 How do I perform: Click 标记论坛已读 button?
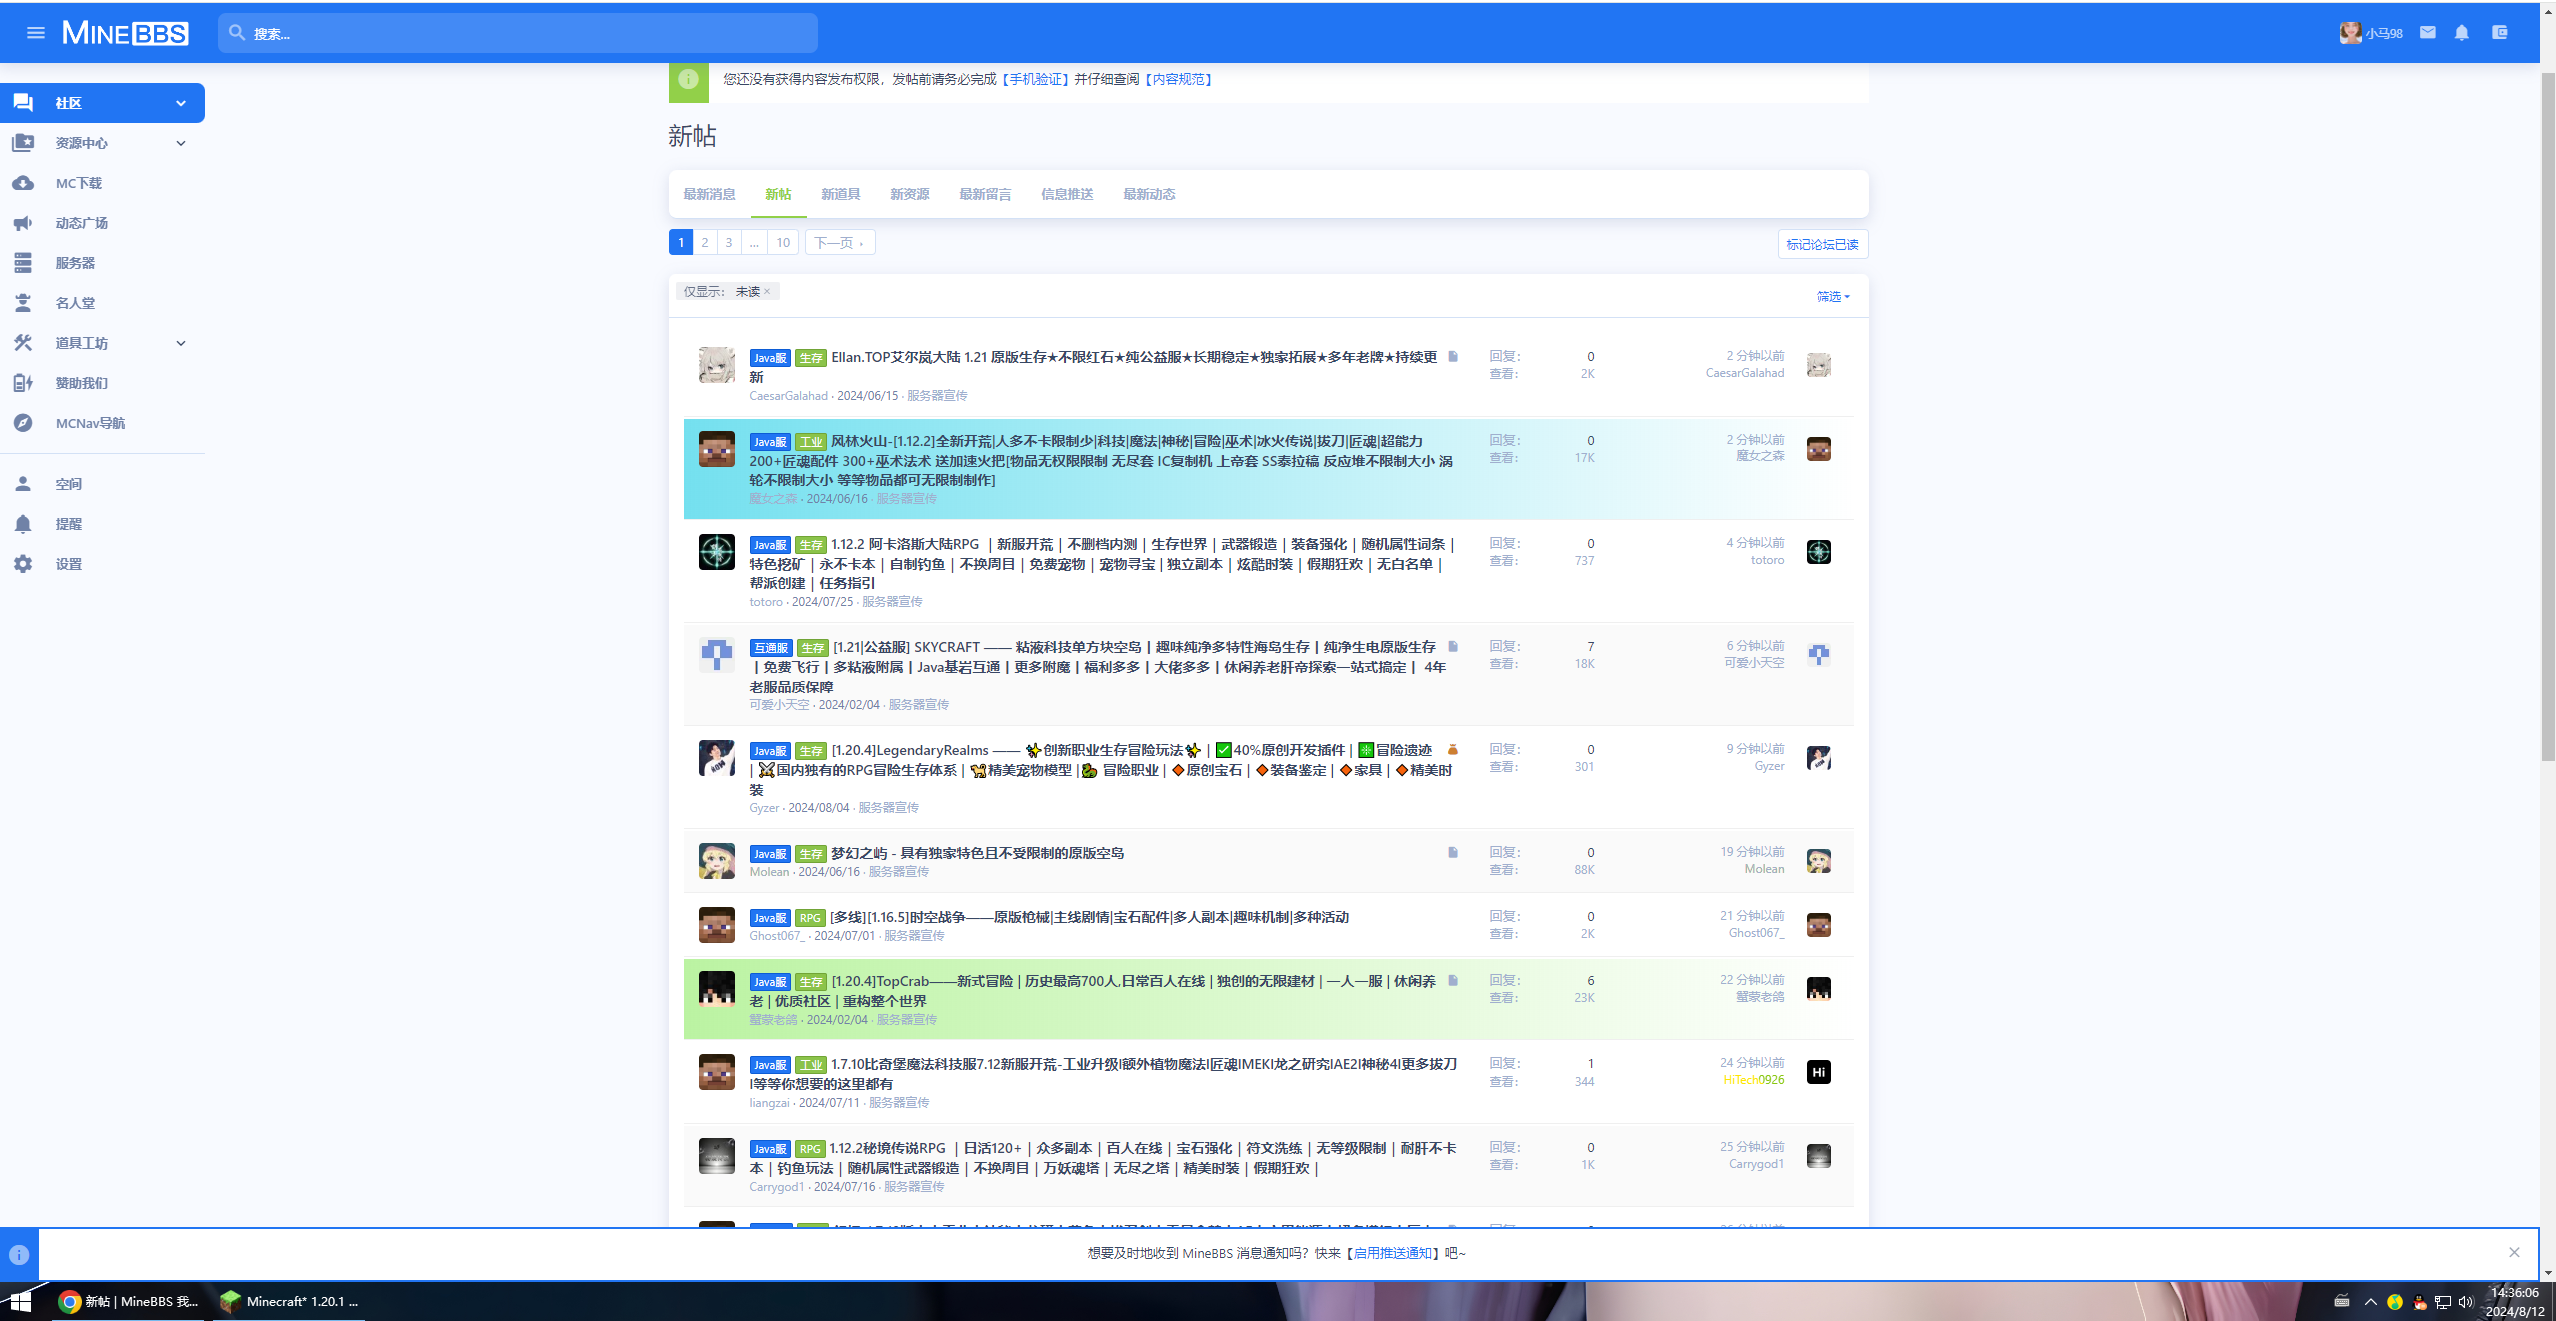pos(1822,244)
